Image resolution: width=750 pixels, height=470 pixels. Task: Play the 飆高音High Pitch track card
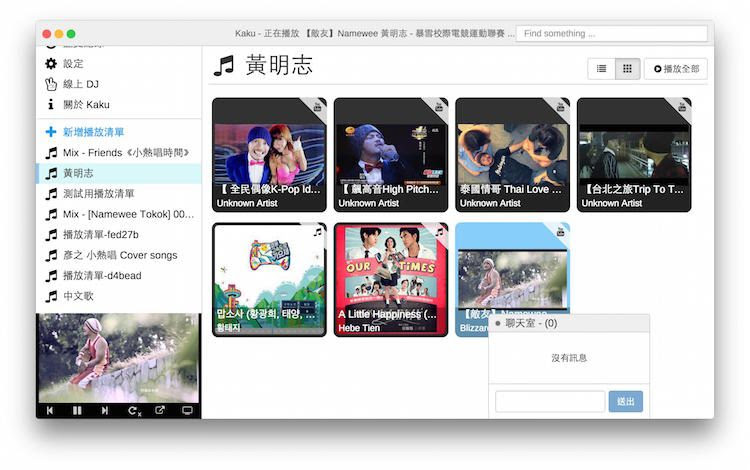[x=391, y=155]
